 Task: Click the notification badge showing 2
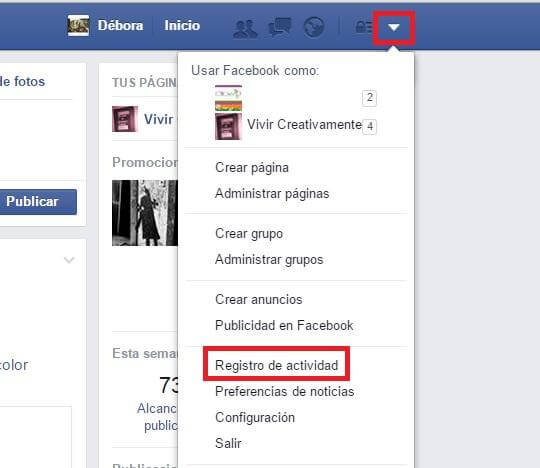coord(369,98)
